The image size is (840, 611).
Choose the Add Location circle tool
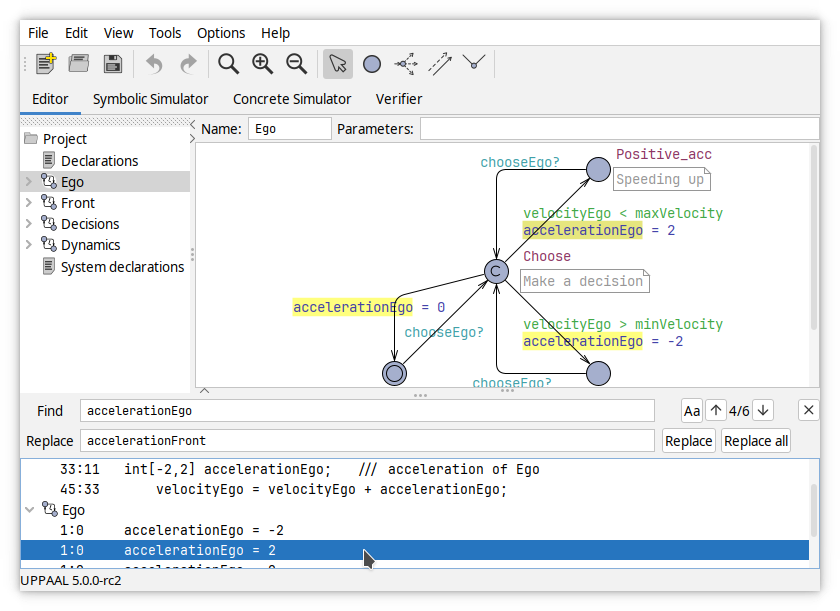(372, 64)
